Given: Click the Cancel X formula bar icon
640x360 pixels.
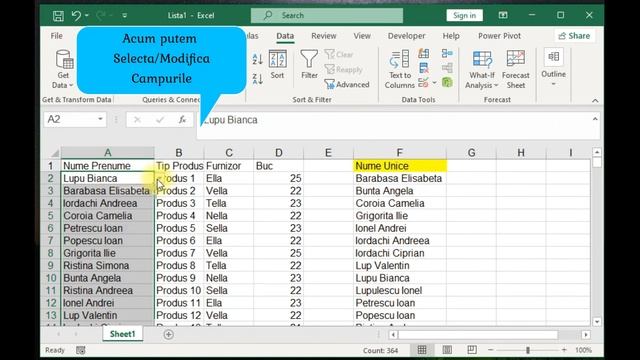Looking at the screenshot, I should click(x=137, y=120).
